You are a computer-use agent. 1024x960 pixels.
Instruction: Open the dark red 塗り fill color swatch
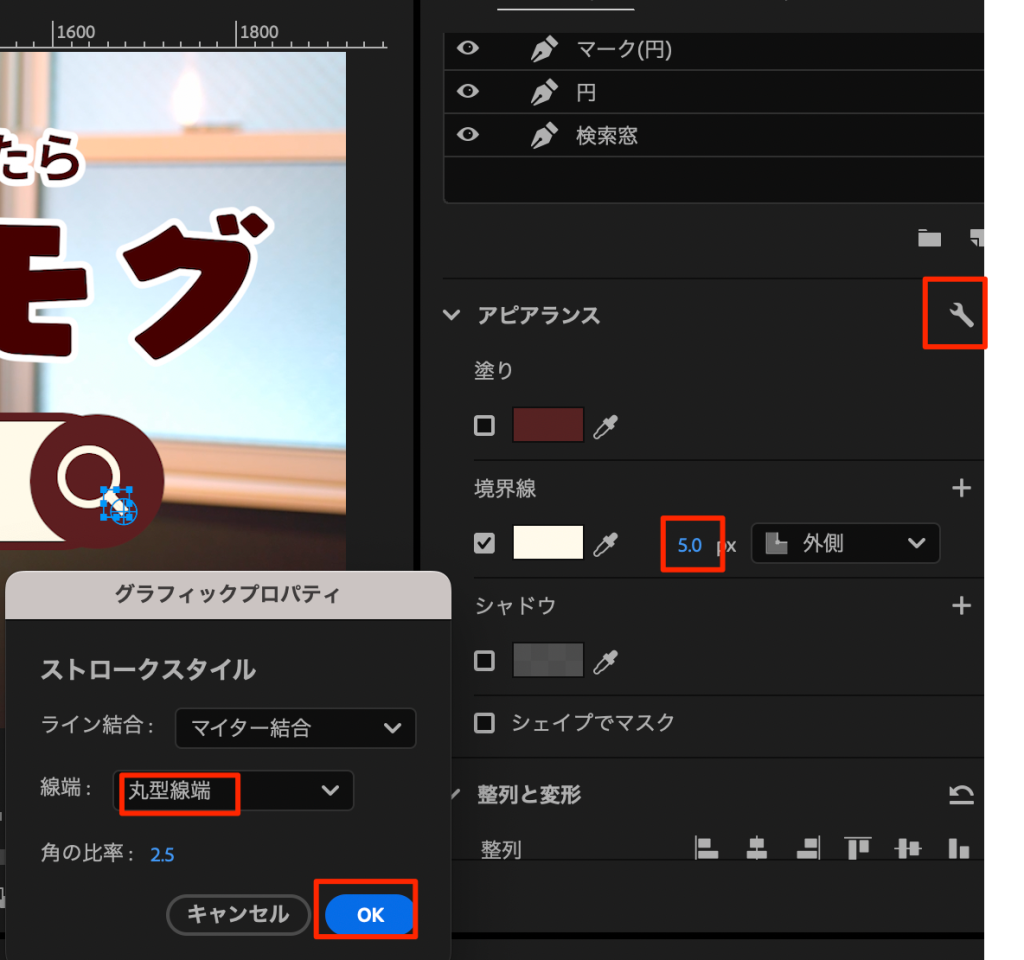click(547, 426)
